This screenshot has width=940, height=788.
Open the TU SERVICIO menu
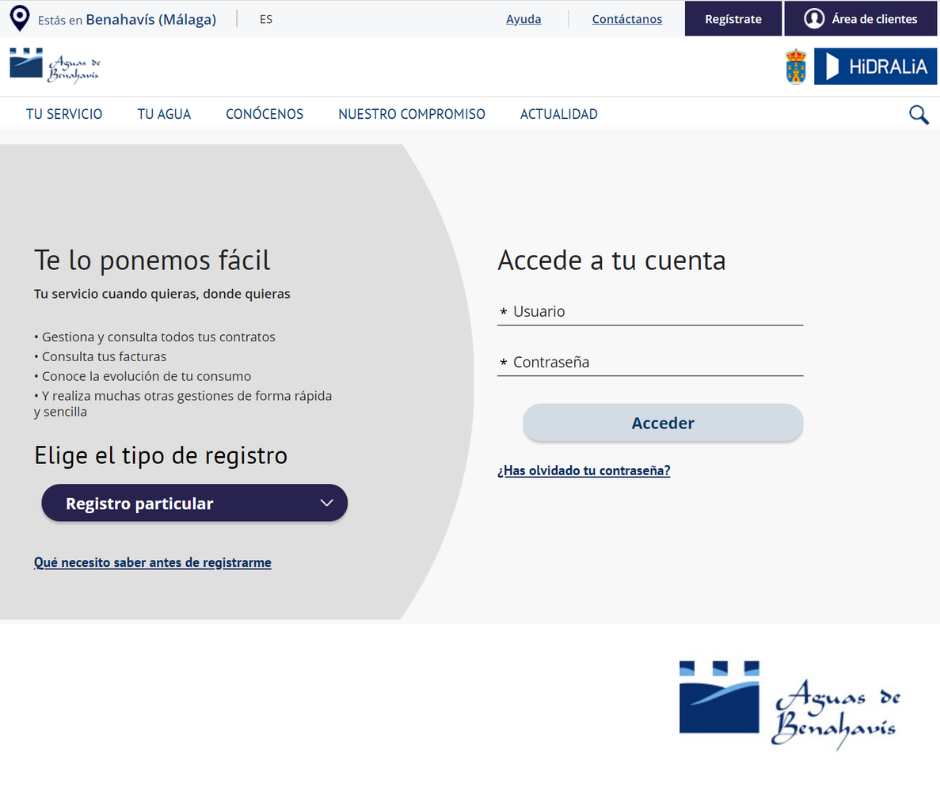tap(64, 114)
